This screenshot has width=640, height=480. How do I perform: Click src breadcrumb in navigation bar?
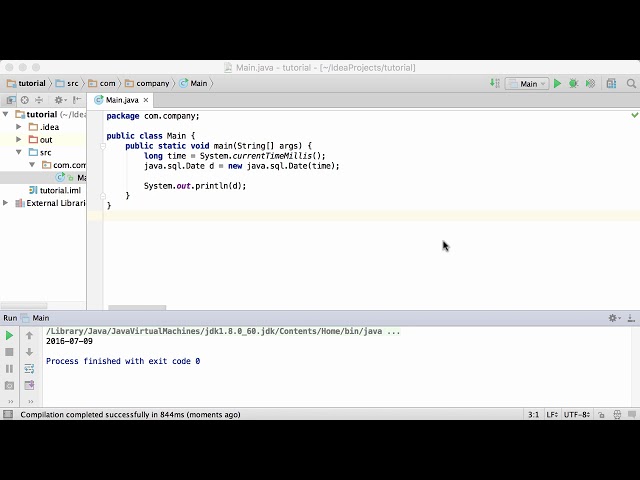[x=67, y=83]
